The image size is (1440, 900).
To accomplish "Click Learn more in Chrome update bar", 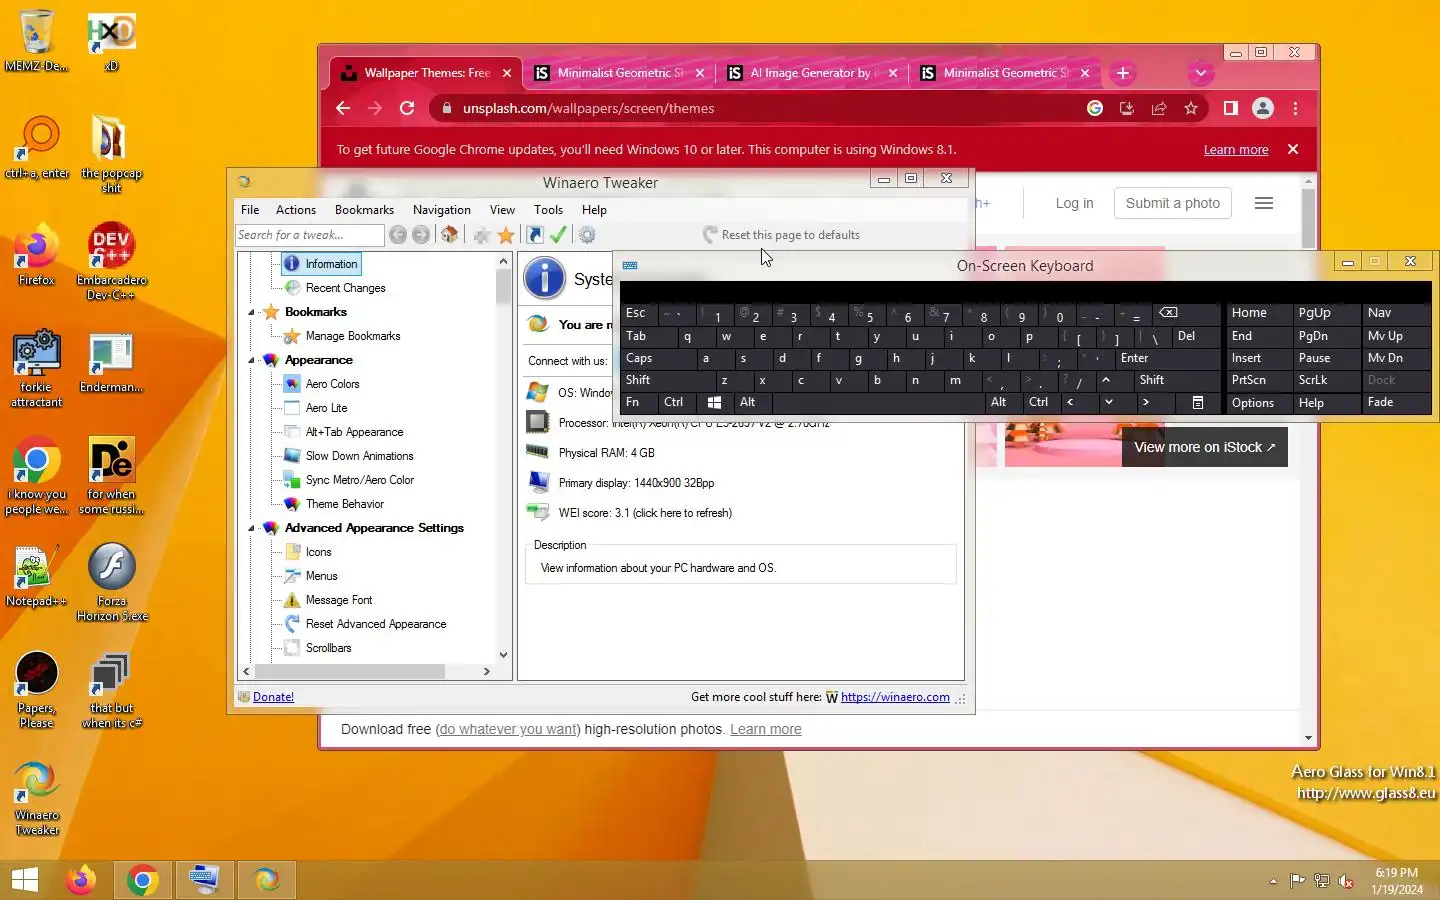I will click(1236, 150).
